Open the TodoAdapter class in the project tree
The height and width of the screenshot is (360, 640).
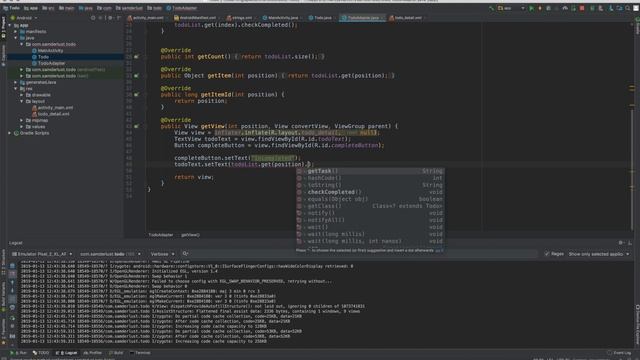(x=48, y=63)
